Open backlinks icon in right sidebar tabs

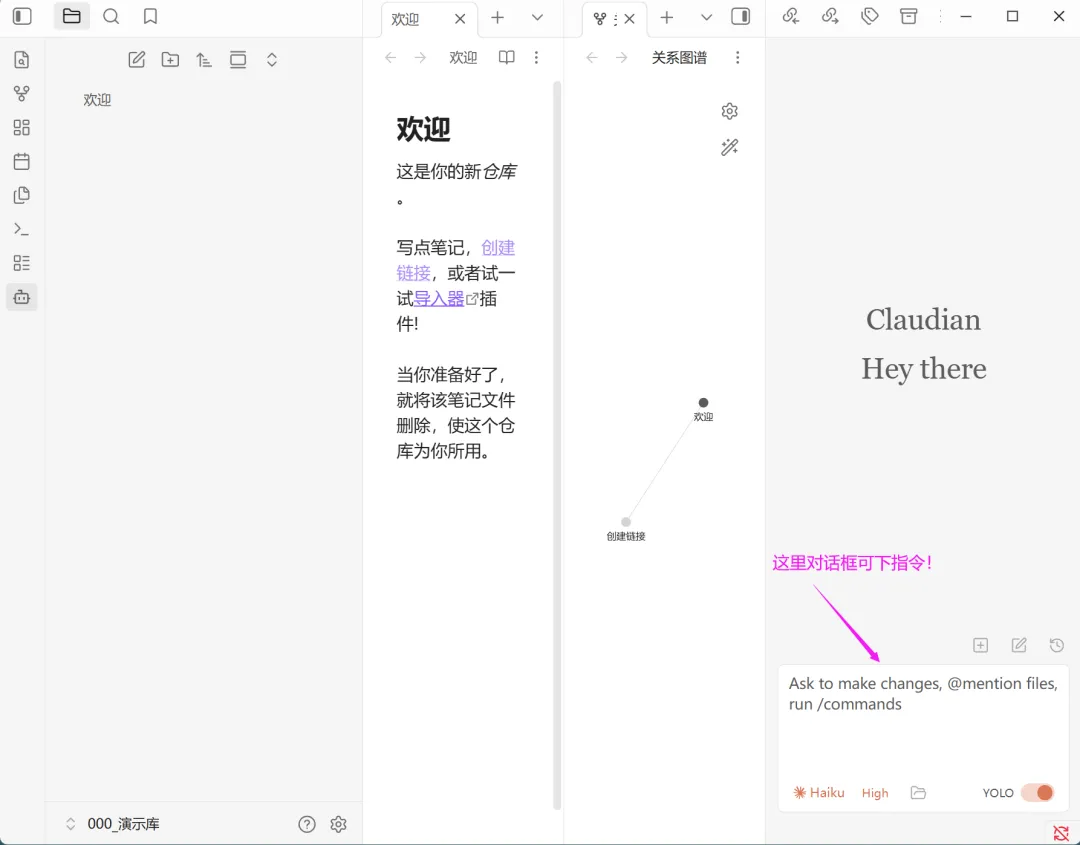click(791, 16)
